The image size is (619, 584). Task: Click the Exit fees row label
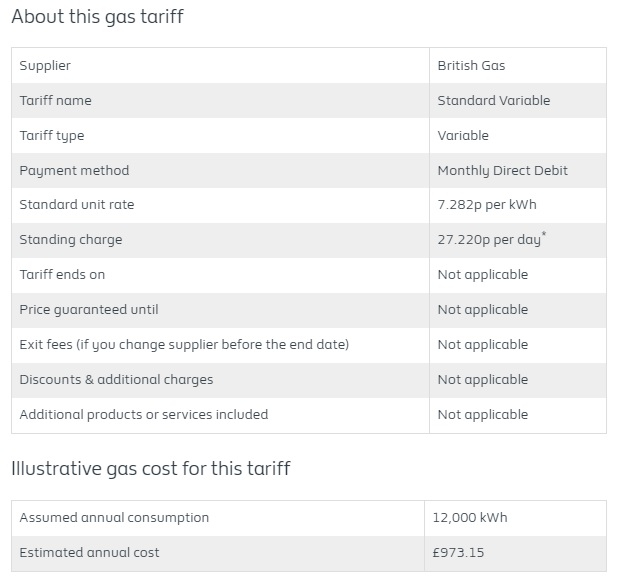[x=184, y=345]
